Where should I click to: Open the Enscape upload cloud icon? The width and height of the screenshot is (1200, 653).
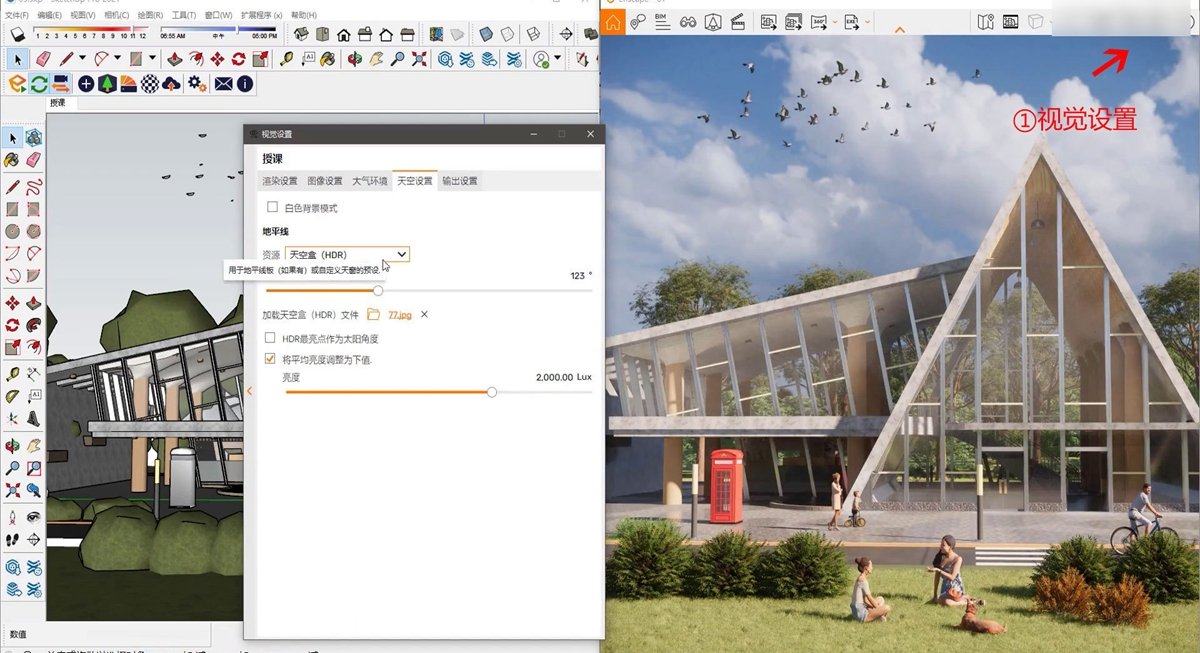click(171, 84)
